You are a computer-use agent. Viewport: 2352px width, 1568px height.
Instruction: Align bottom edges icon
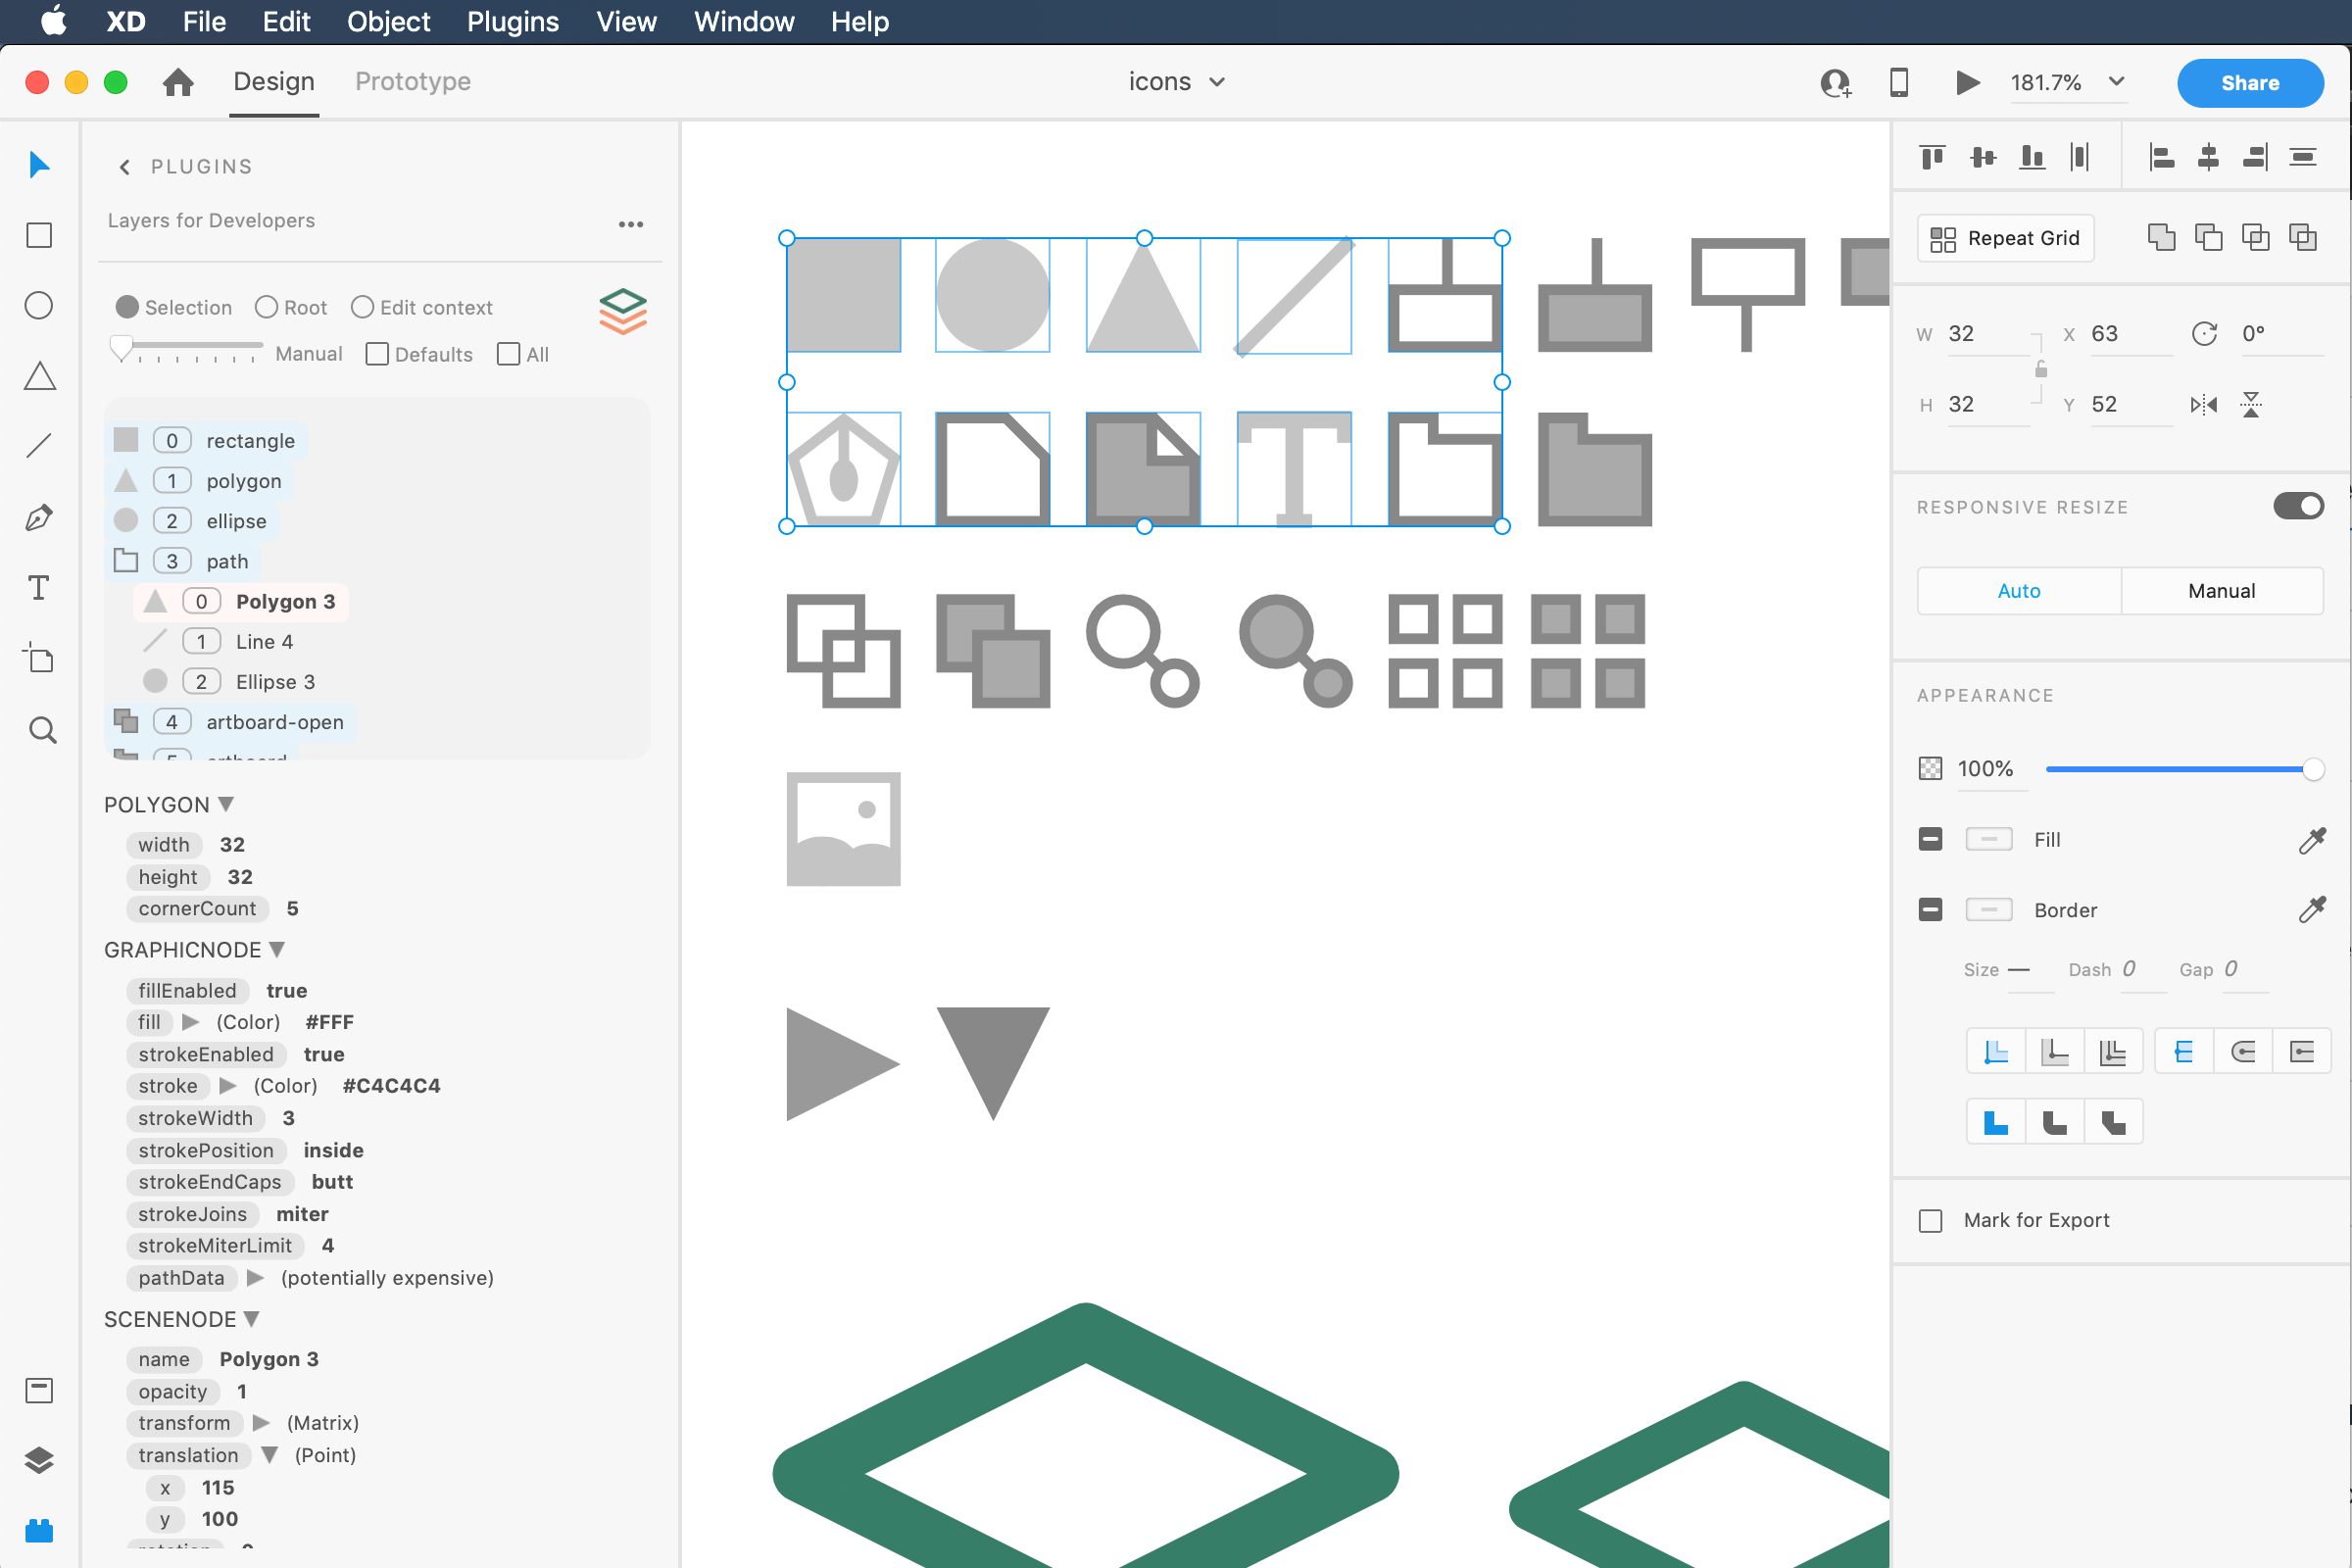tap(2032, 157)
